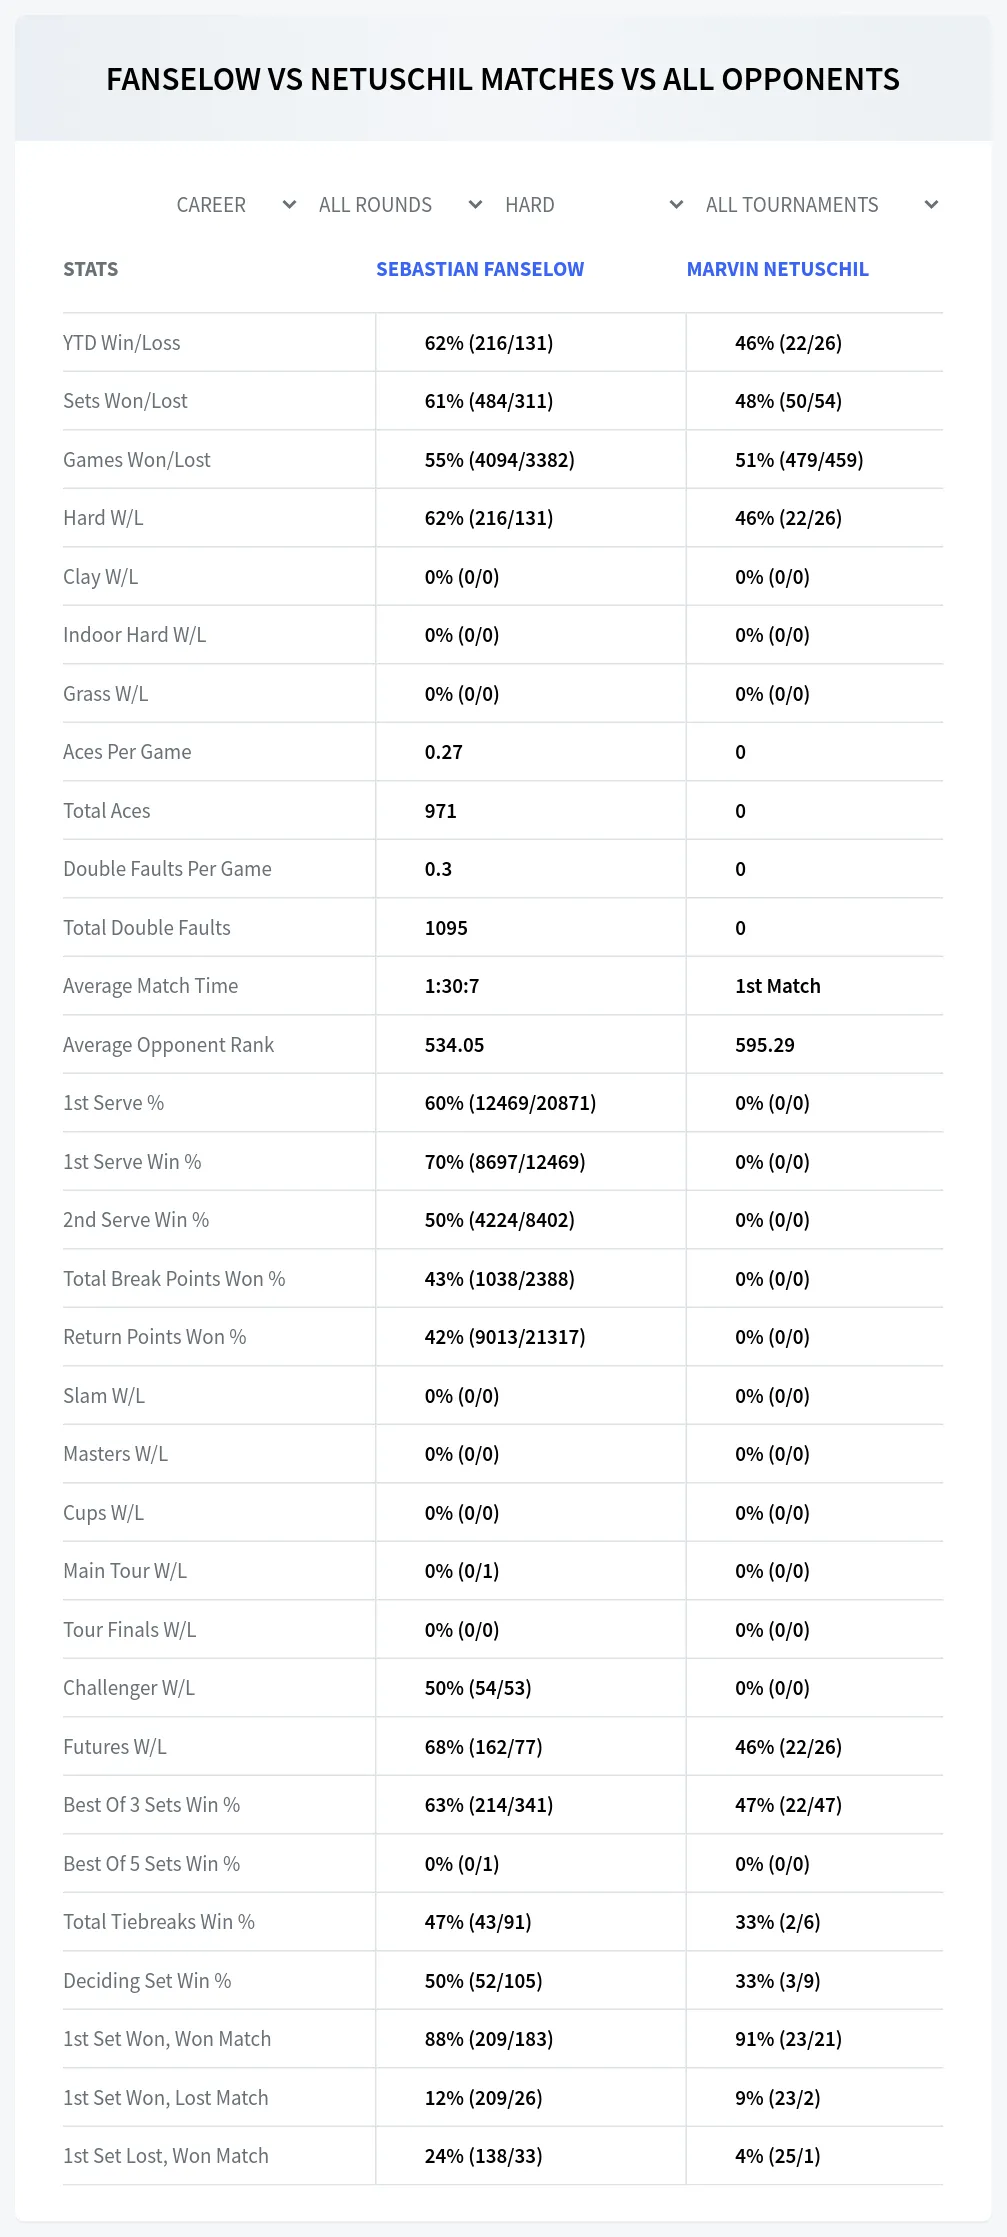Open Marvin Netuschil player link

[x=777, y=269]
